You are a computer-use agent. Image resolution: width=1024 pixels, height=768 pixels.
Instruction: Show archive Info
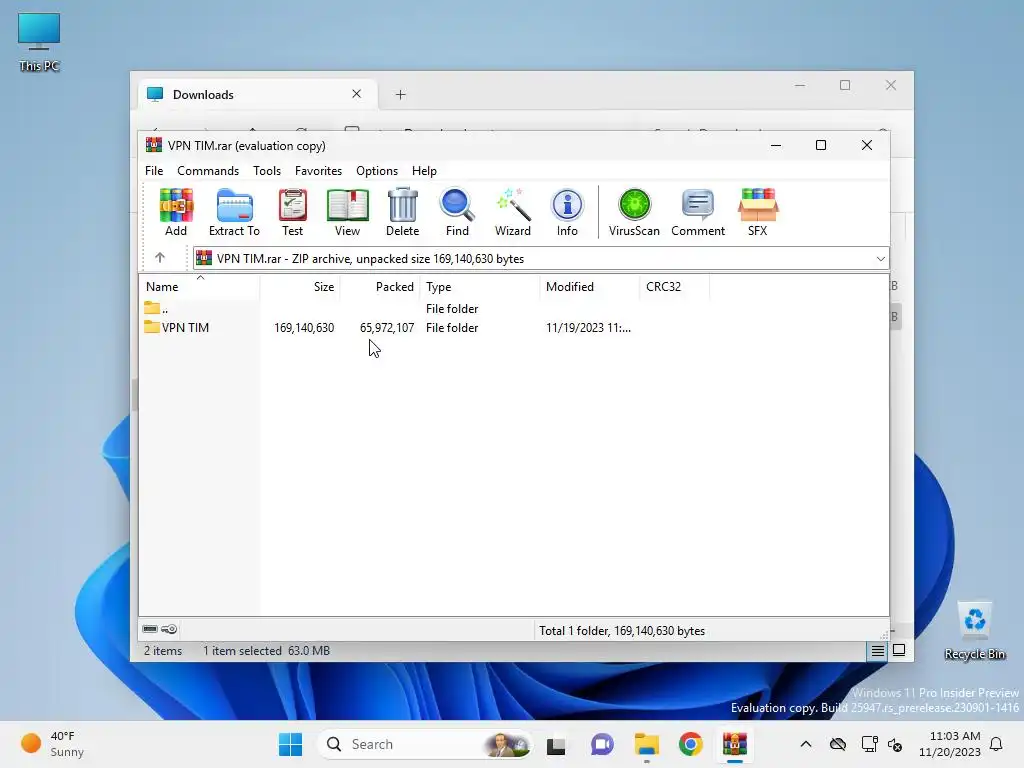567,212
